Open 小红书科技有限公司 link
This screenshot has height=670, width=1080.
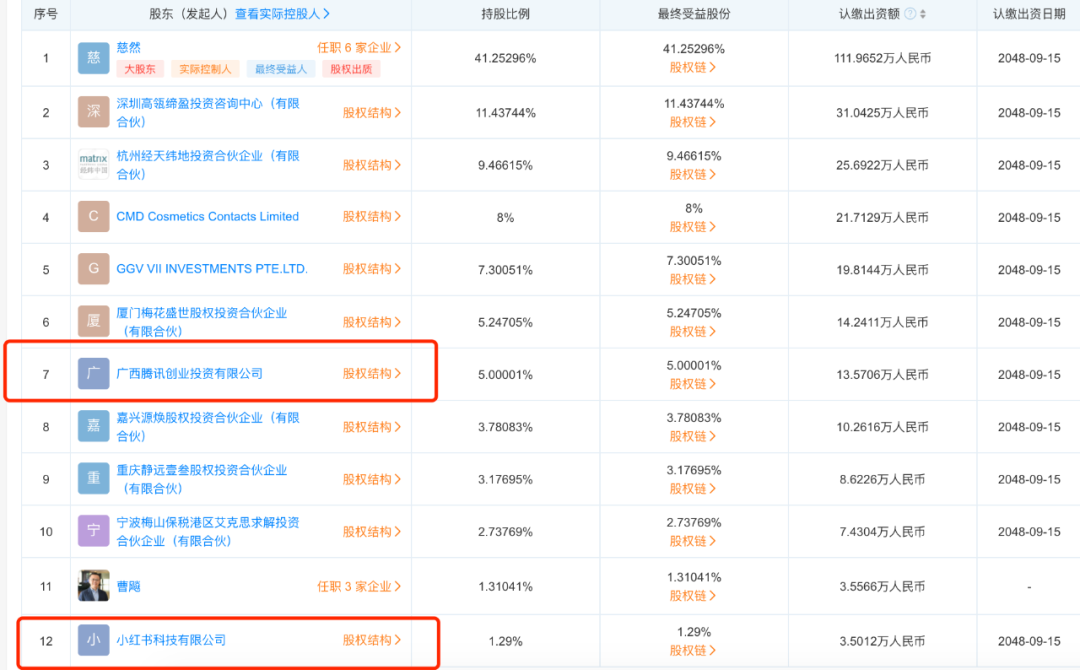click(171, 640)
